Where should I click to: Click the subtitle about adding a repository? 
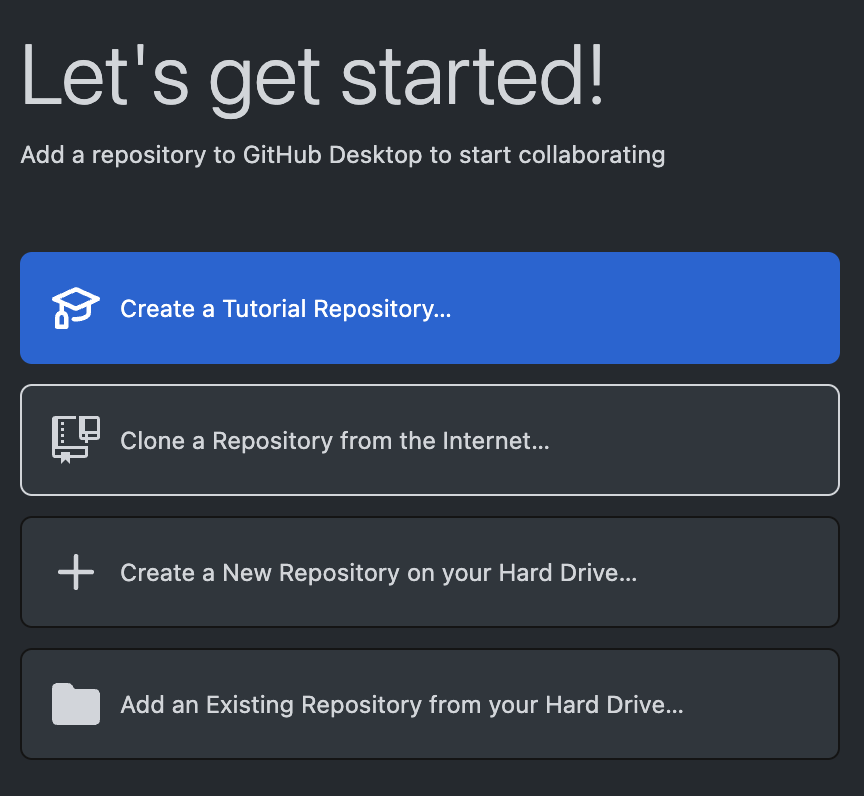pos(342,155)
